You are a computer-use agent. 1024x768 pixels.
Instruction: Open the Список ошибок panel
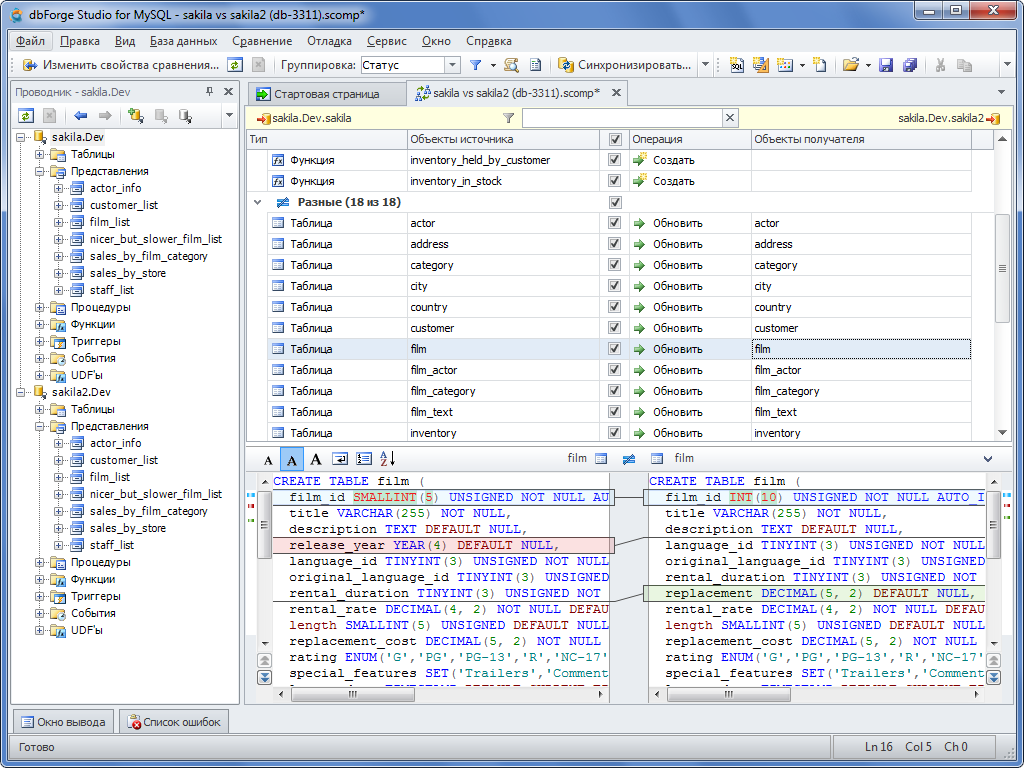(175, 722)
